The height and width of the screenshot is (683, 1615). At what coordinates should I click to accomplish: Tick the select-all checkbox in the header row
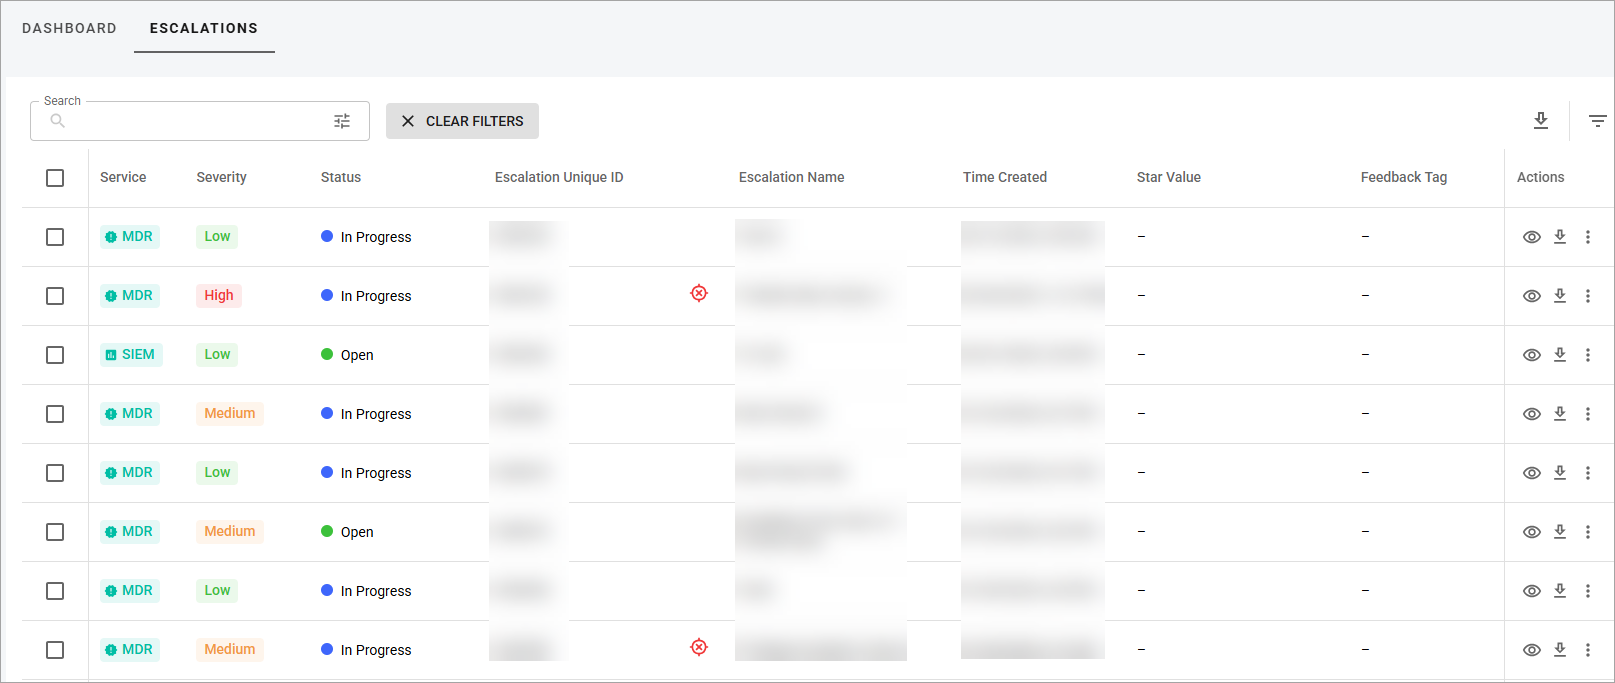pyautogui.click(x=55, y=178)
